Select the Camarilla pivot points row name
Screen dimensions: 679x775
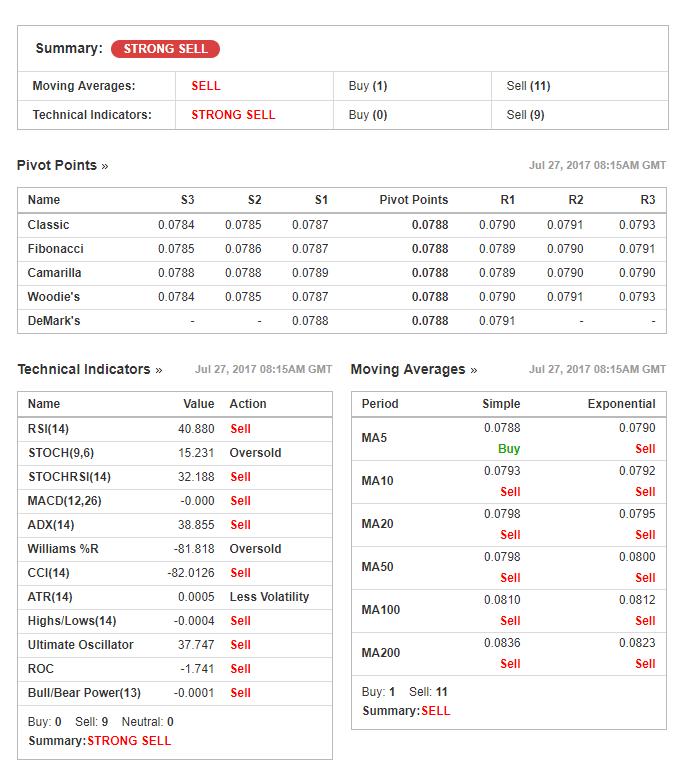pos(55,273)
